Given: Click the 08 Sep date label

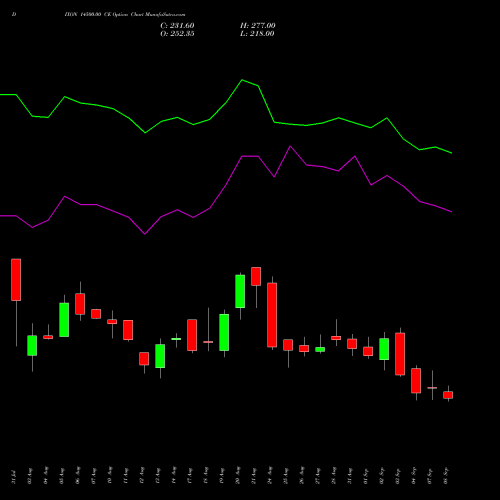Looking at the screenshot, I should (446, 476).
